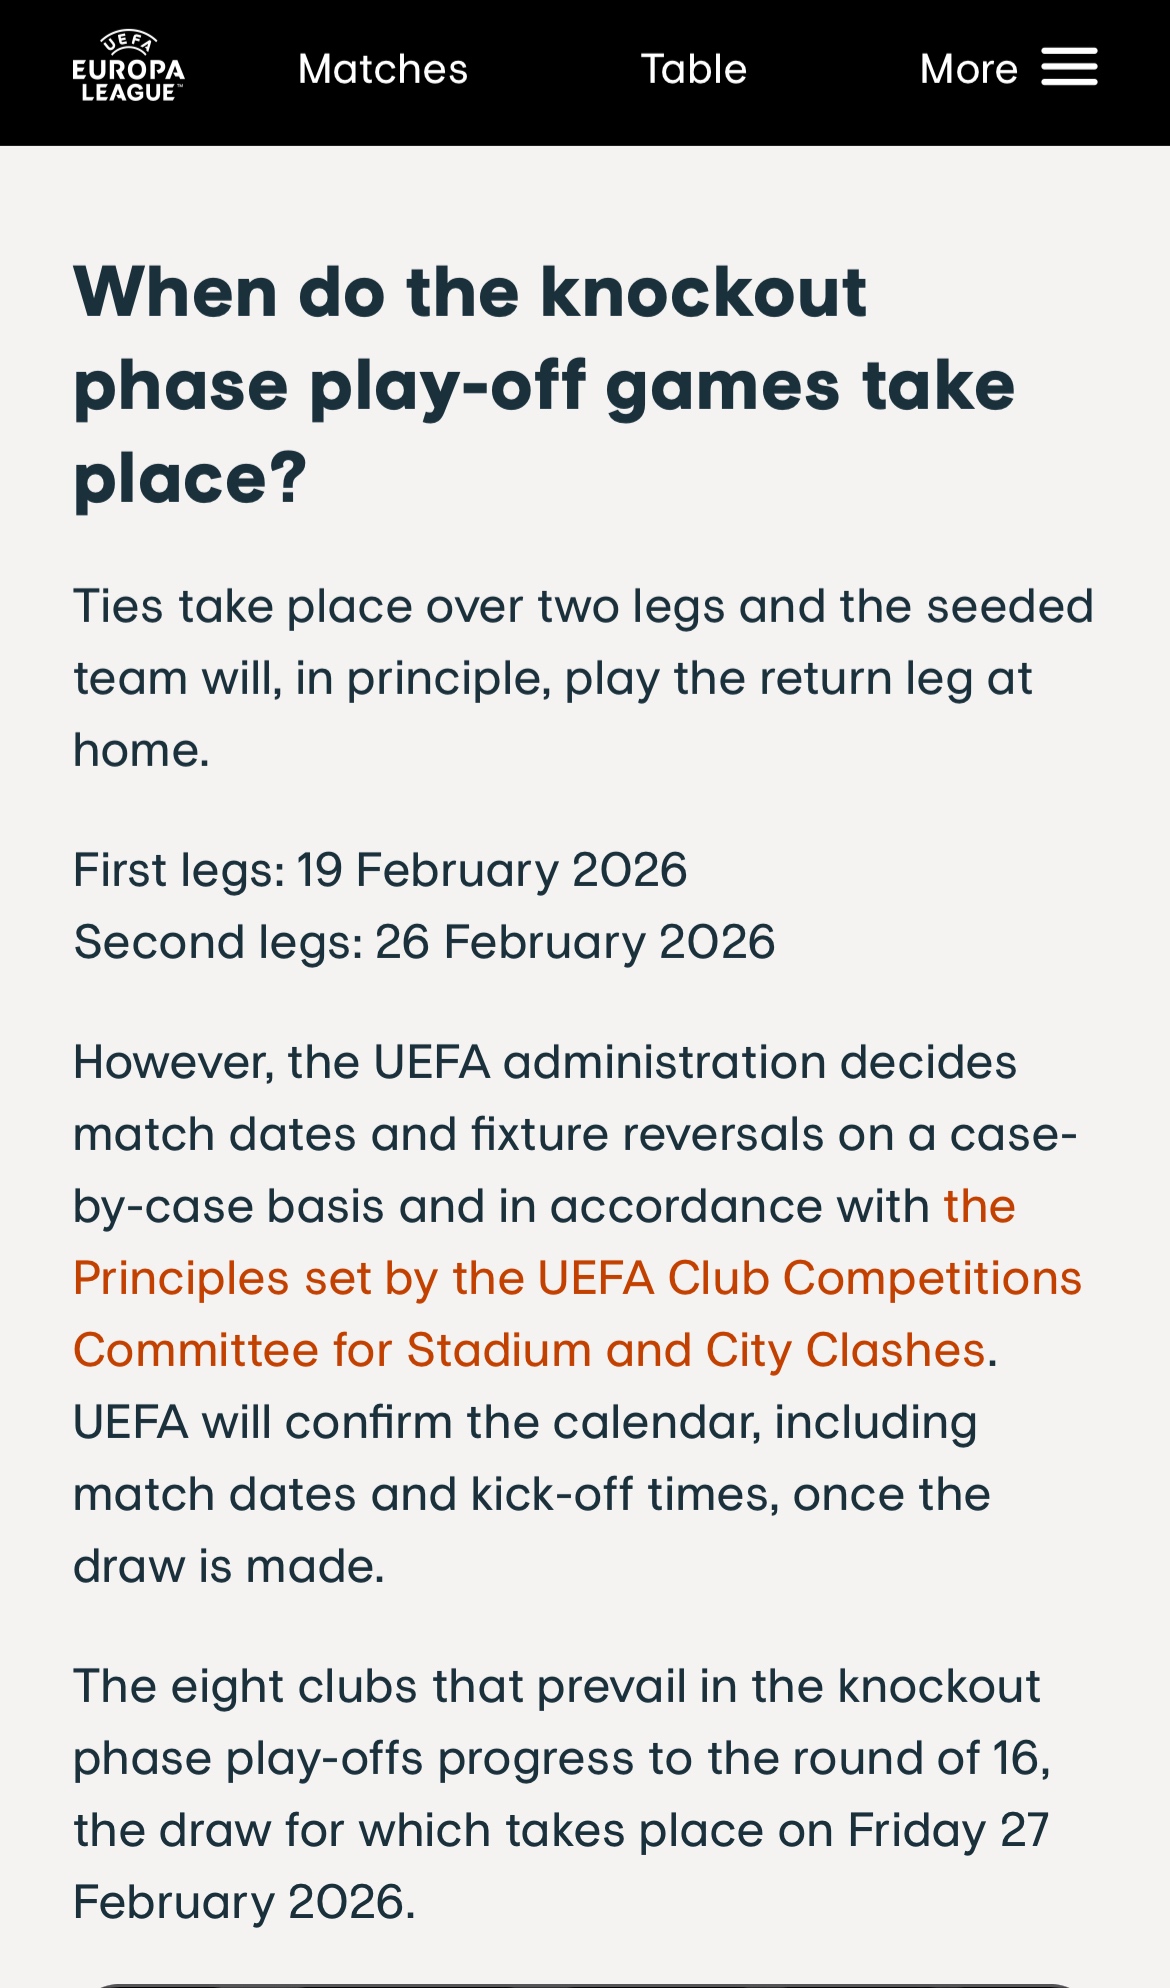Open the hamburger menu icon
This screenshot has height=1988, width=1170.
coord(1069,68)
